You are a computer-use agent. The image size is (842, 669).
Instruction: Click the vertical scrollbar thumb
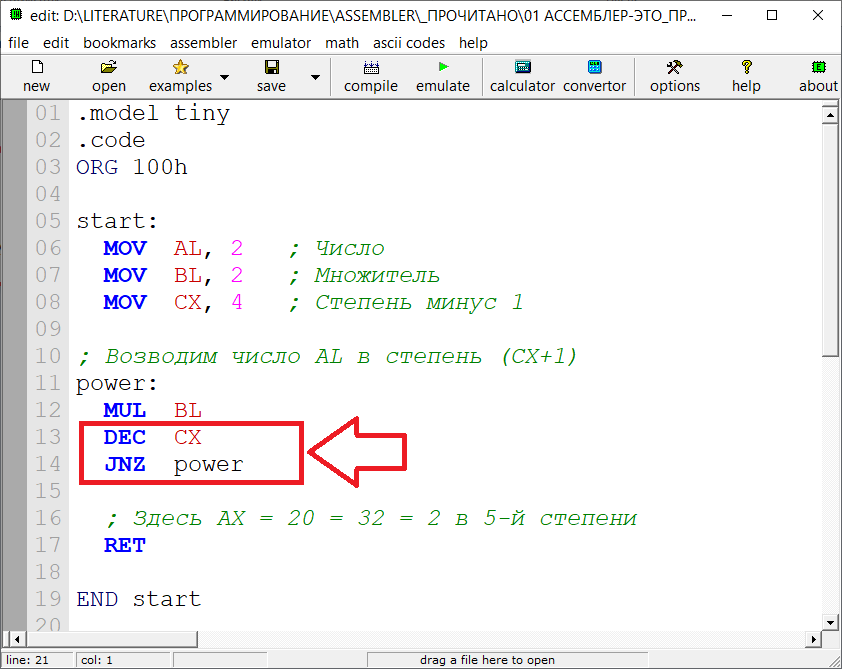pos(830,240)
